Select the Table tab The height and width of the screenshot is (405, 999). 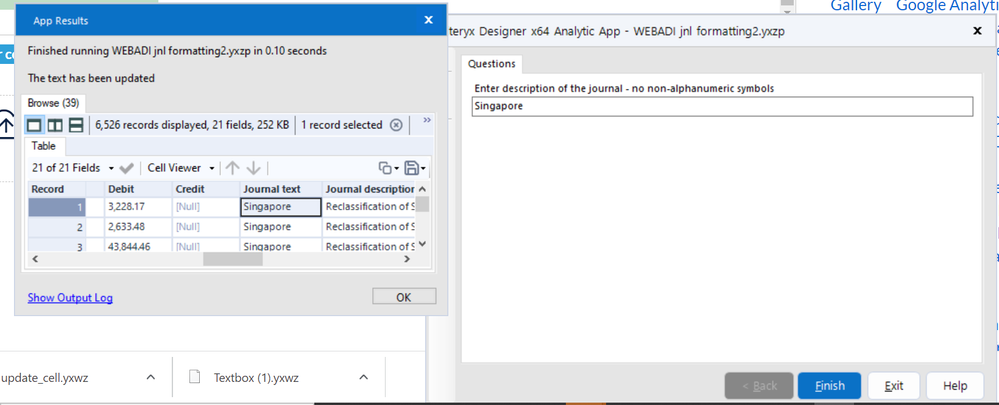pos(44,146)
